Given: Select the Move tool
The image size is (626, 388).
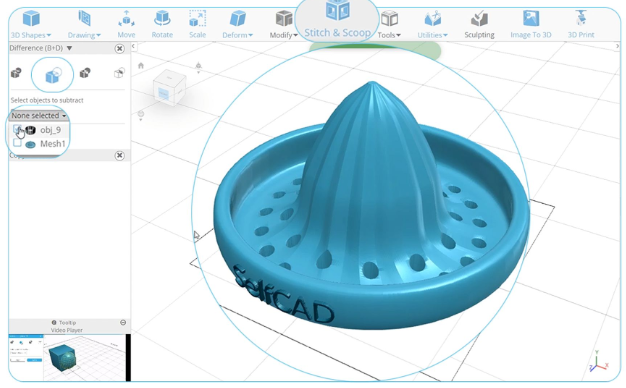Looking at the screenshot, I should pos(126,25).
